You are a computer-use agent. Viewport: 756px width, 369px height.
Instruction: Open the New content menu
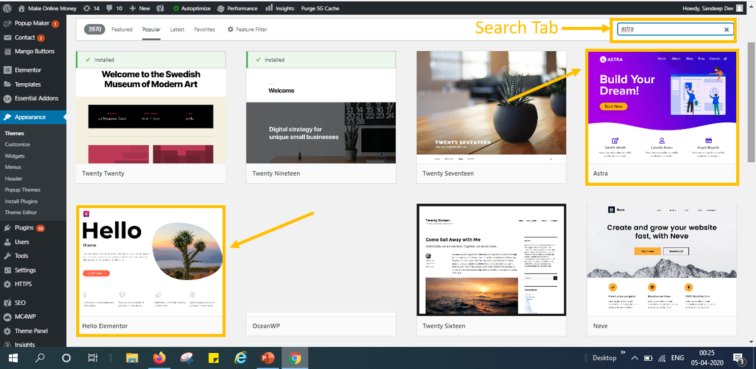pyautogui.click(x=140, y=8)
